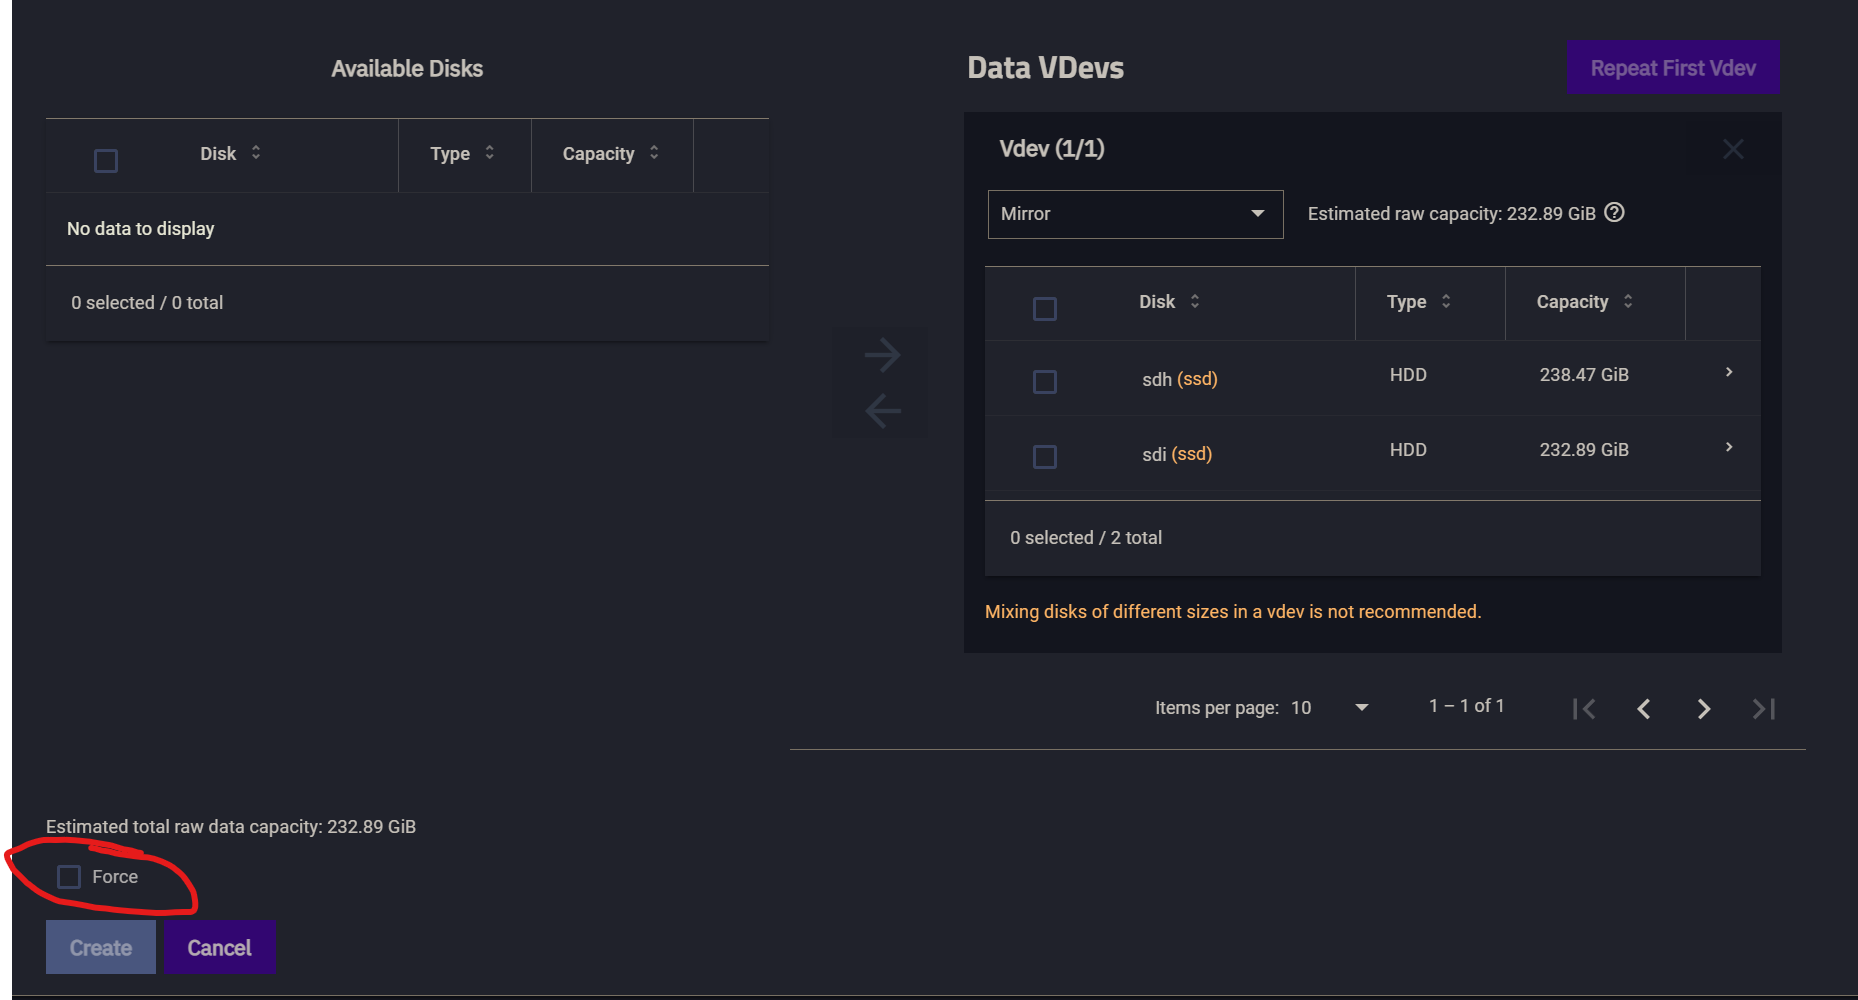Go to the previous page of vdevs
The height and width of the screenshot is (1000, 1858).
tap(1644, 709)
